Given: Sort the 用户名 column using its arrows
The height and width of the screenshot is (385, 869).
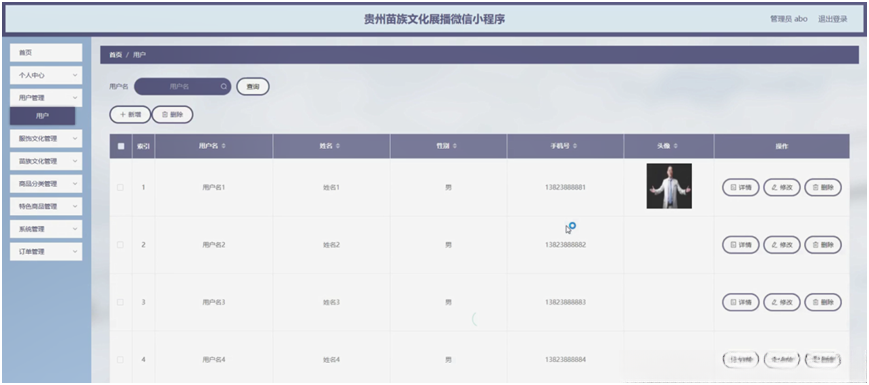Looking at the screenshot, I should click(x=224, y=146).
